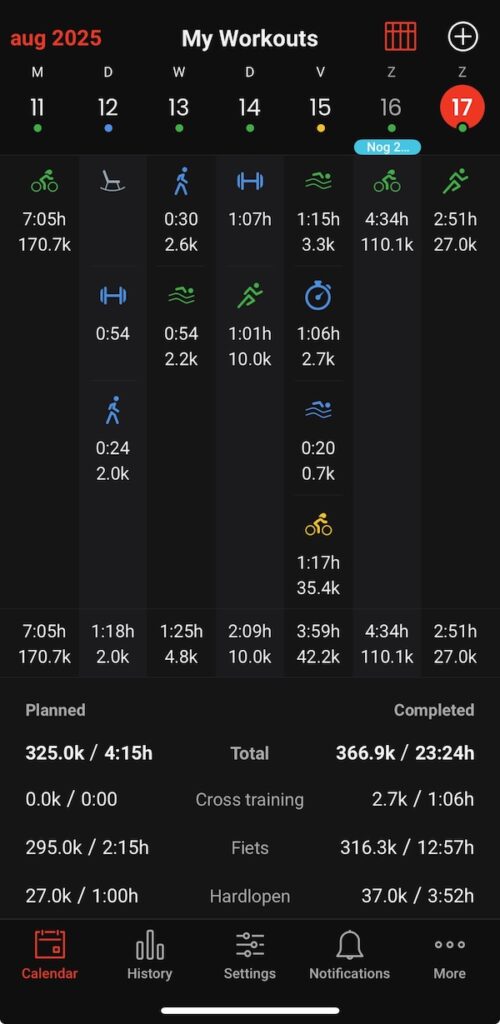Open the More menu tab
500x1024 pixels.
click(450, 955)
